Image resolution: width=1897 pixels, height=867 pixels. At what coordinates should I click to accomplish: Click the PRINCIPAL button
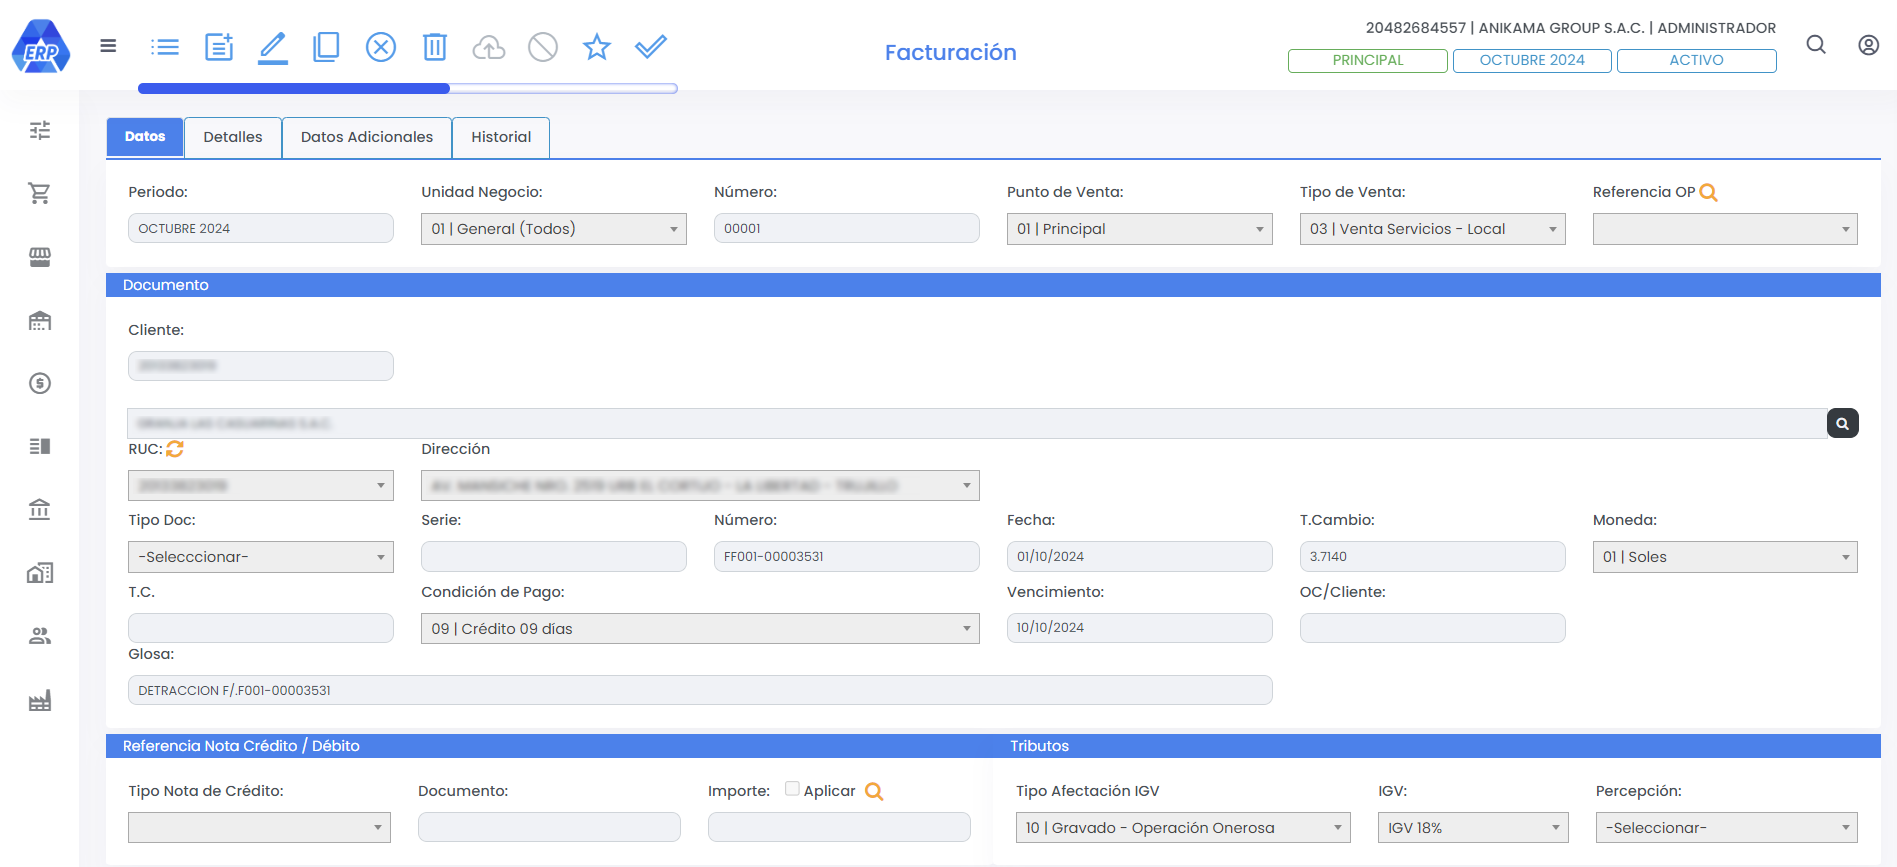(1368, 61)
